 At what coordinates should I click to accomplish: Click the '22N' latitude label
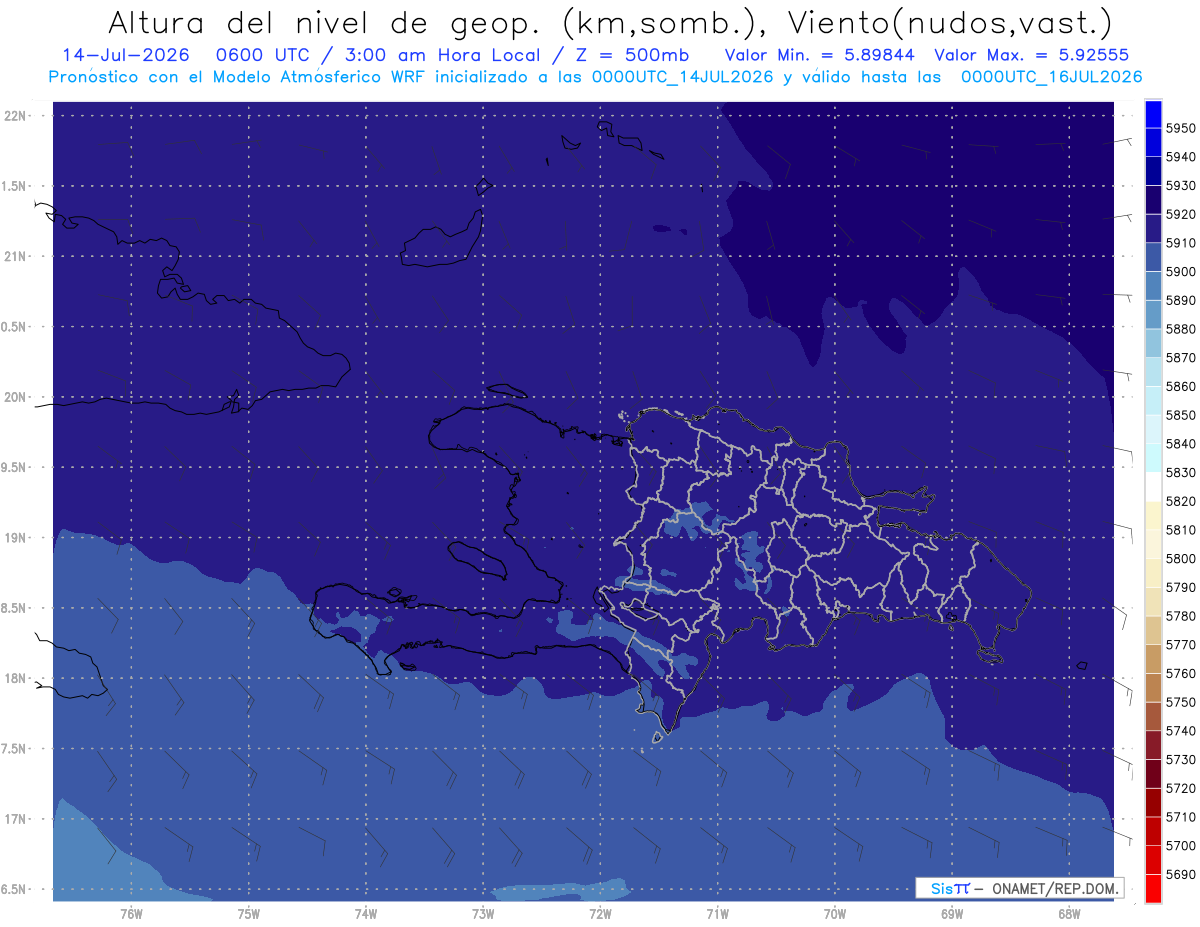tap(16, 116)
